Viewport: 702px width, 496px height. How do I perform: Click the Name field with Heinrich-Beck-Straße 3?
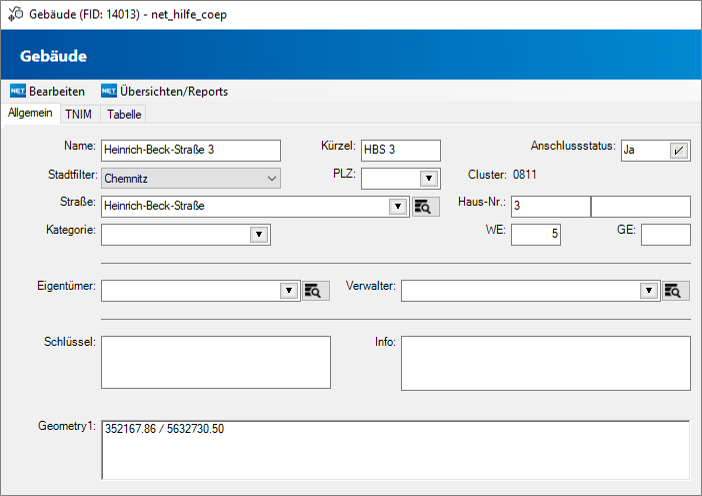191,150
